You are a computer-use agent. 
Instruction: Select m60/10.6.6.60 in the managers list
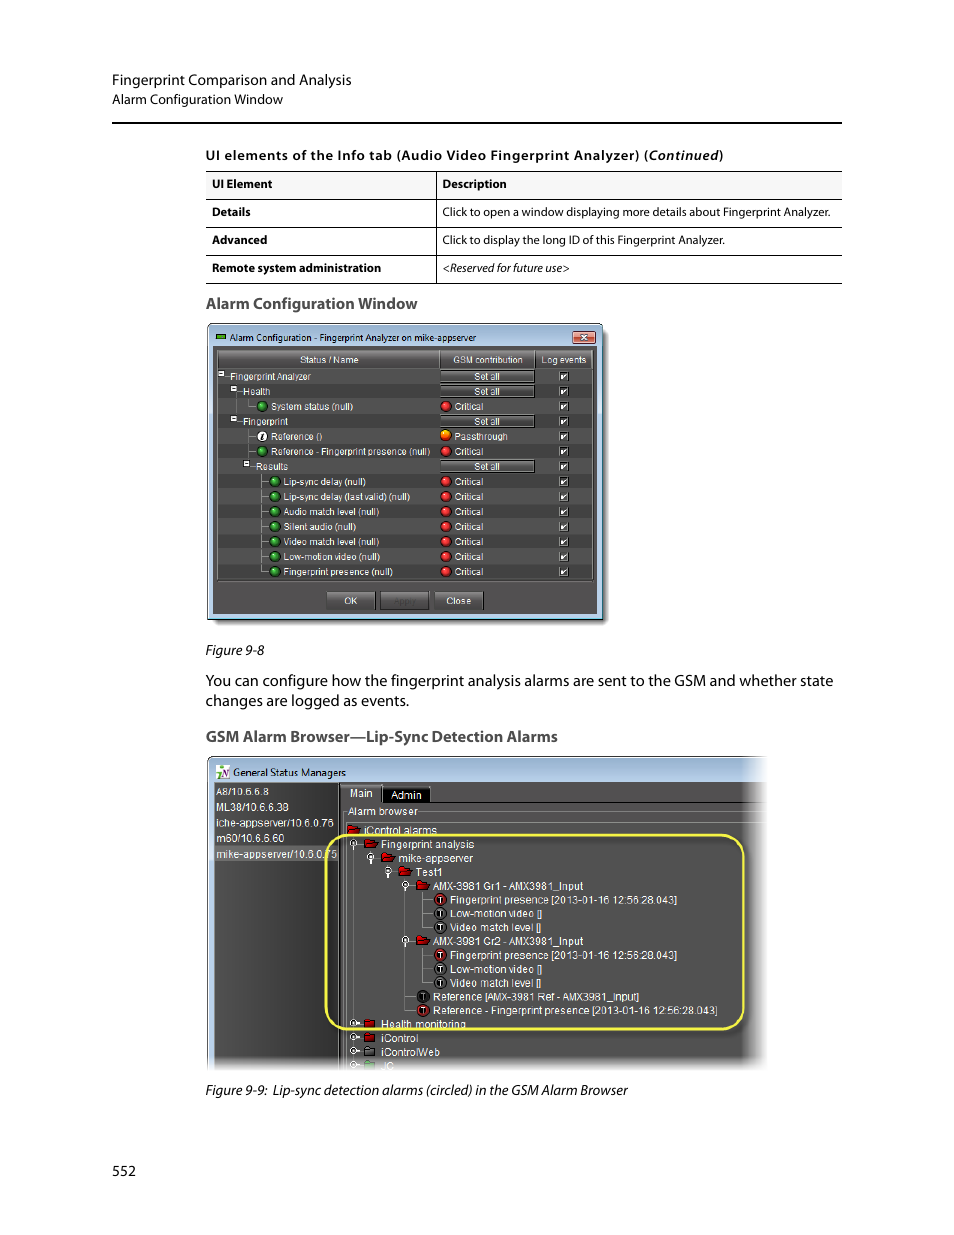(x=251, y=839)
